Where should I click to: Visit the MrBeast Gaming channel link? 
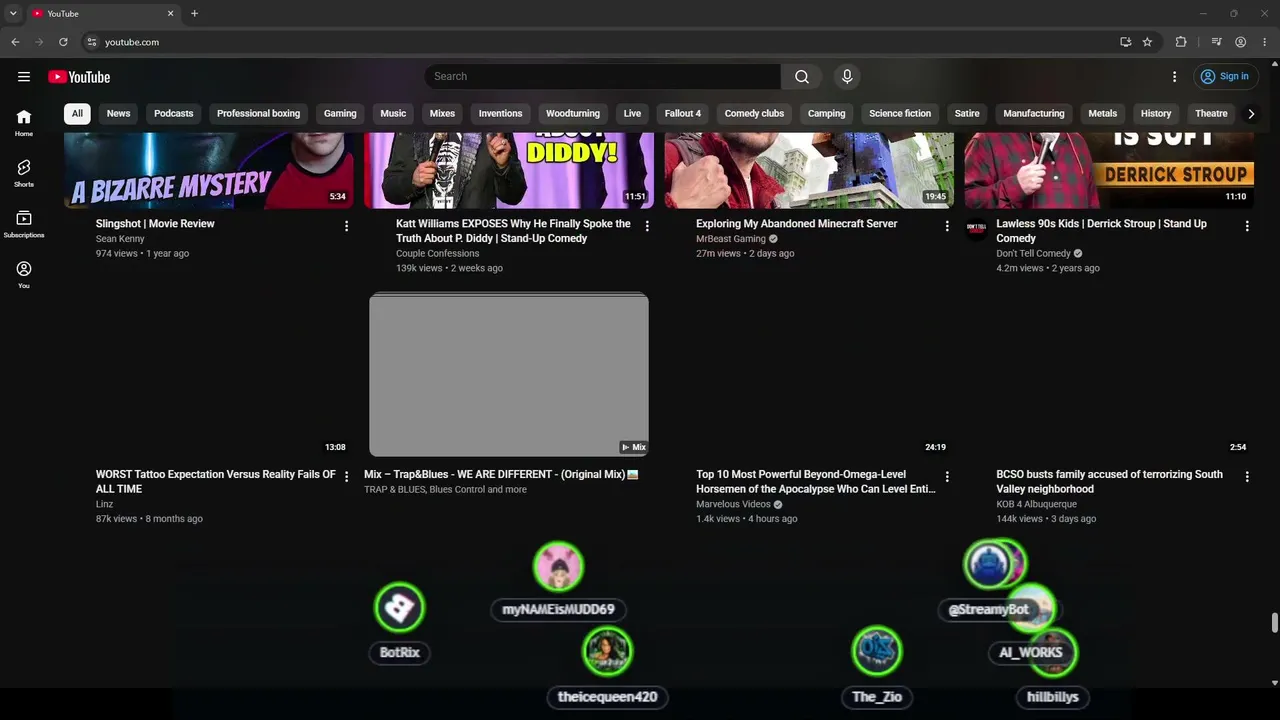[x=731, y=239]
